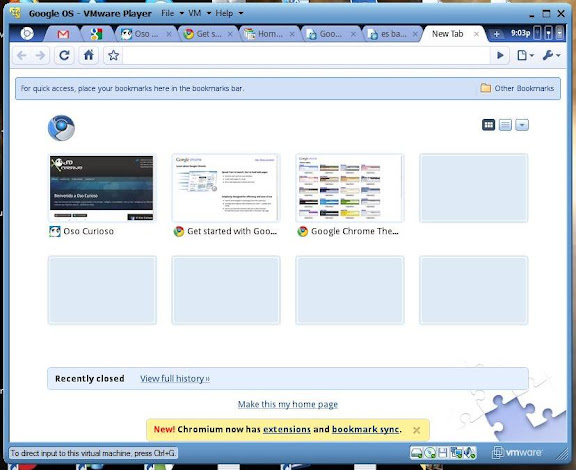Viewport: 576px width, 470px height.
Task: Open the VMware Player File menu
Action: pos(172,13)
